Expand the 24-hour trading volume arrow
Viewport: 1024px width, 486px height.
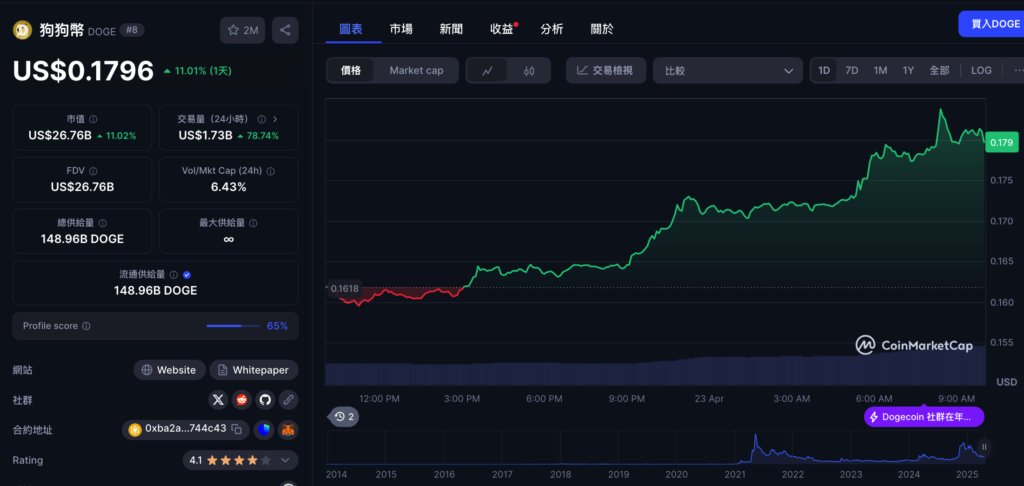(x=275, y=119)
